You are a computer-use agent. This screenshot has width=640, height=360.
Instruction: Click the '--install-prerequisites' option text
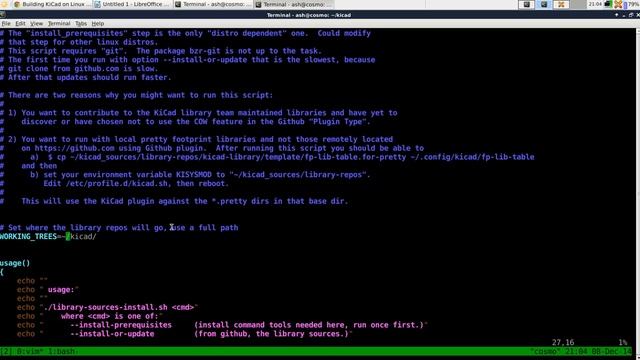tap(121, 325)
